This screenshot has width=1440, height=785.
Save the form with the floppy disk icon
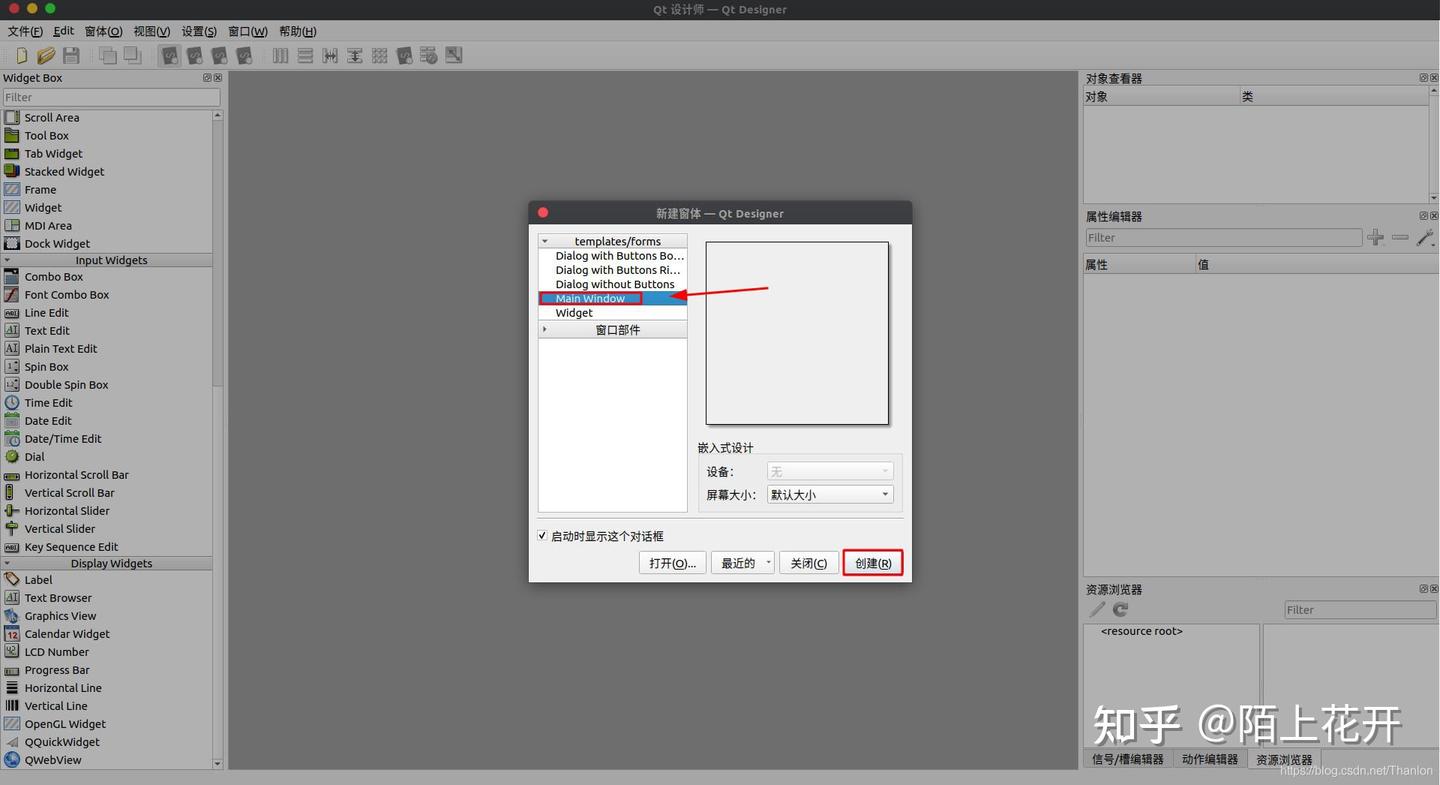coord(71,55)
